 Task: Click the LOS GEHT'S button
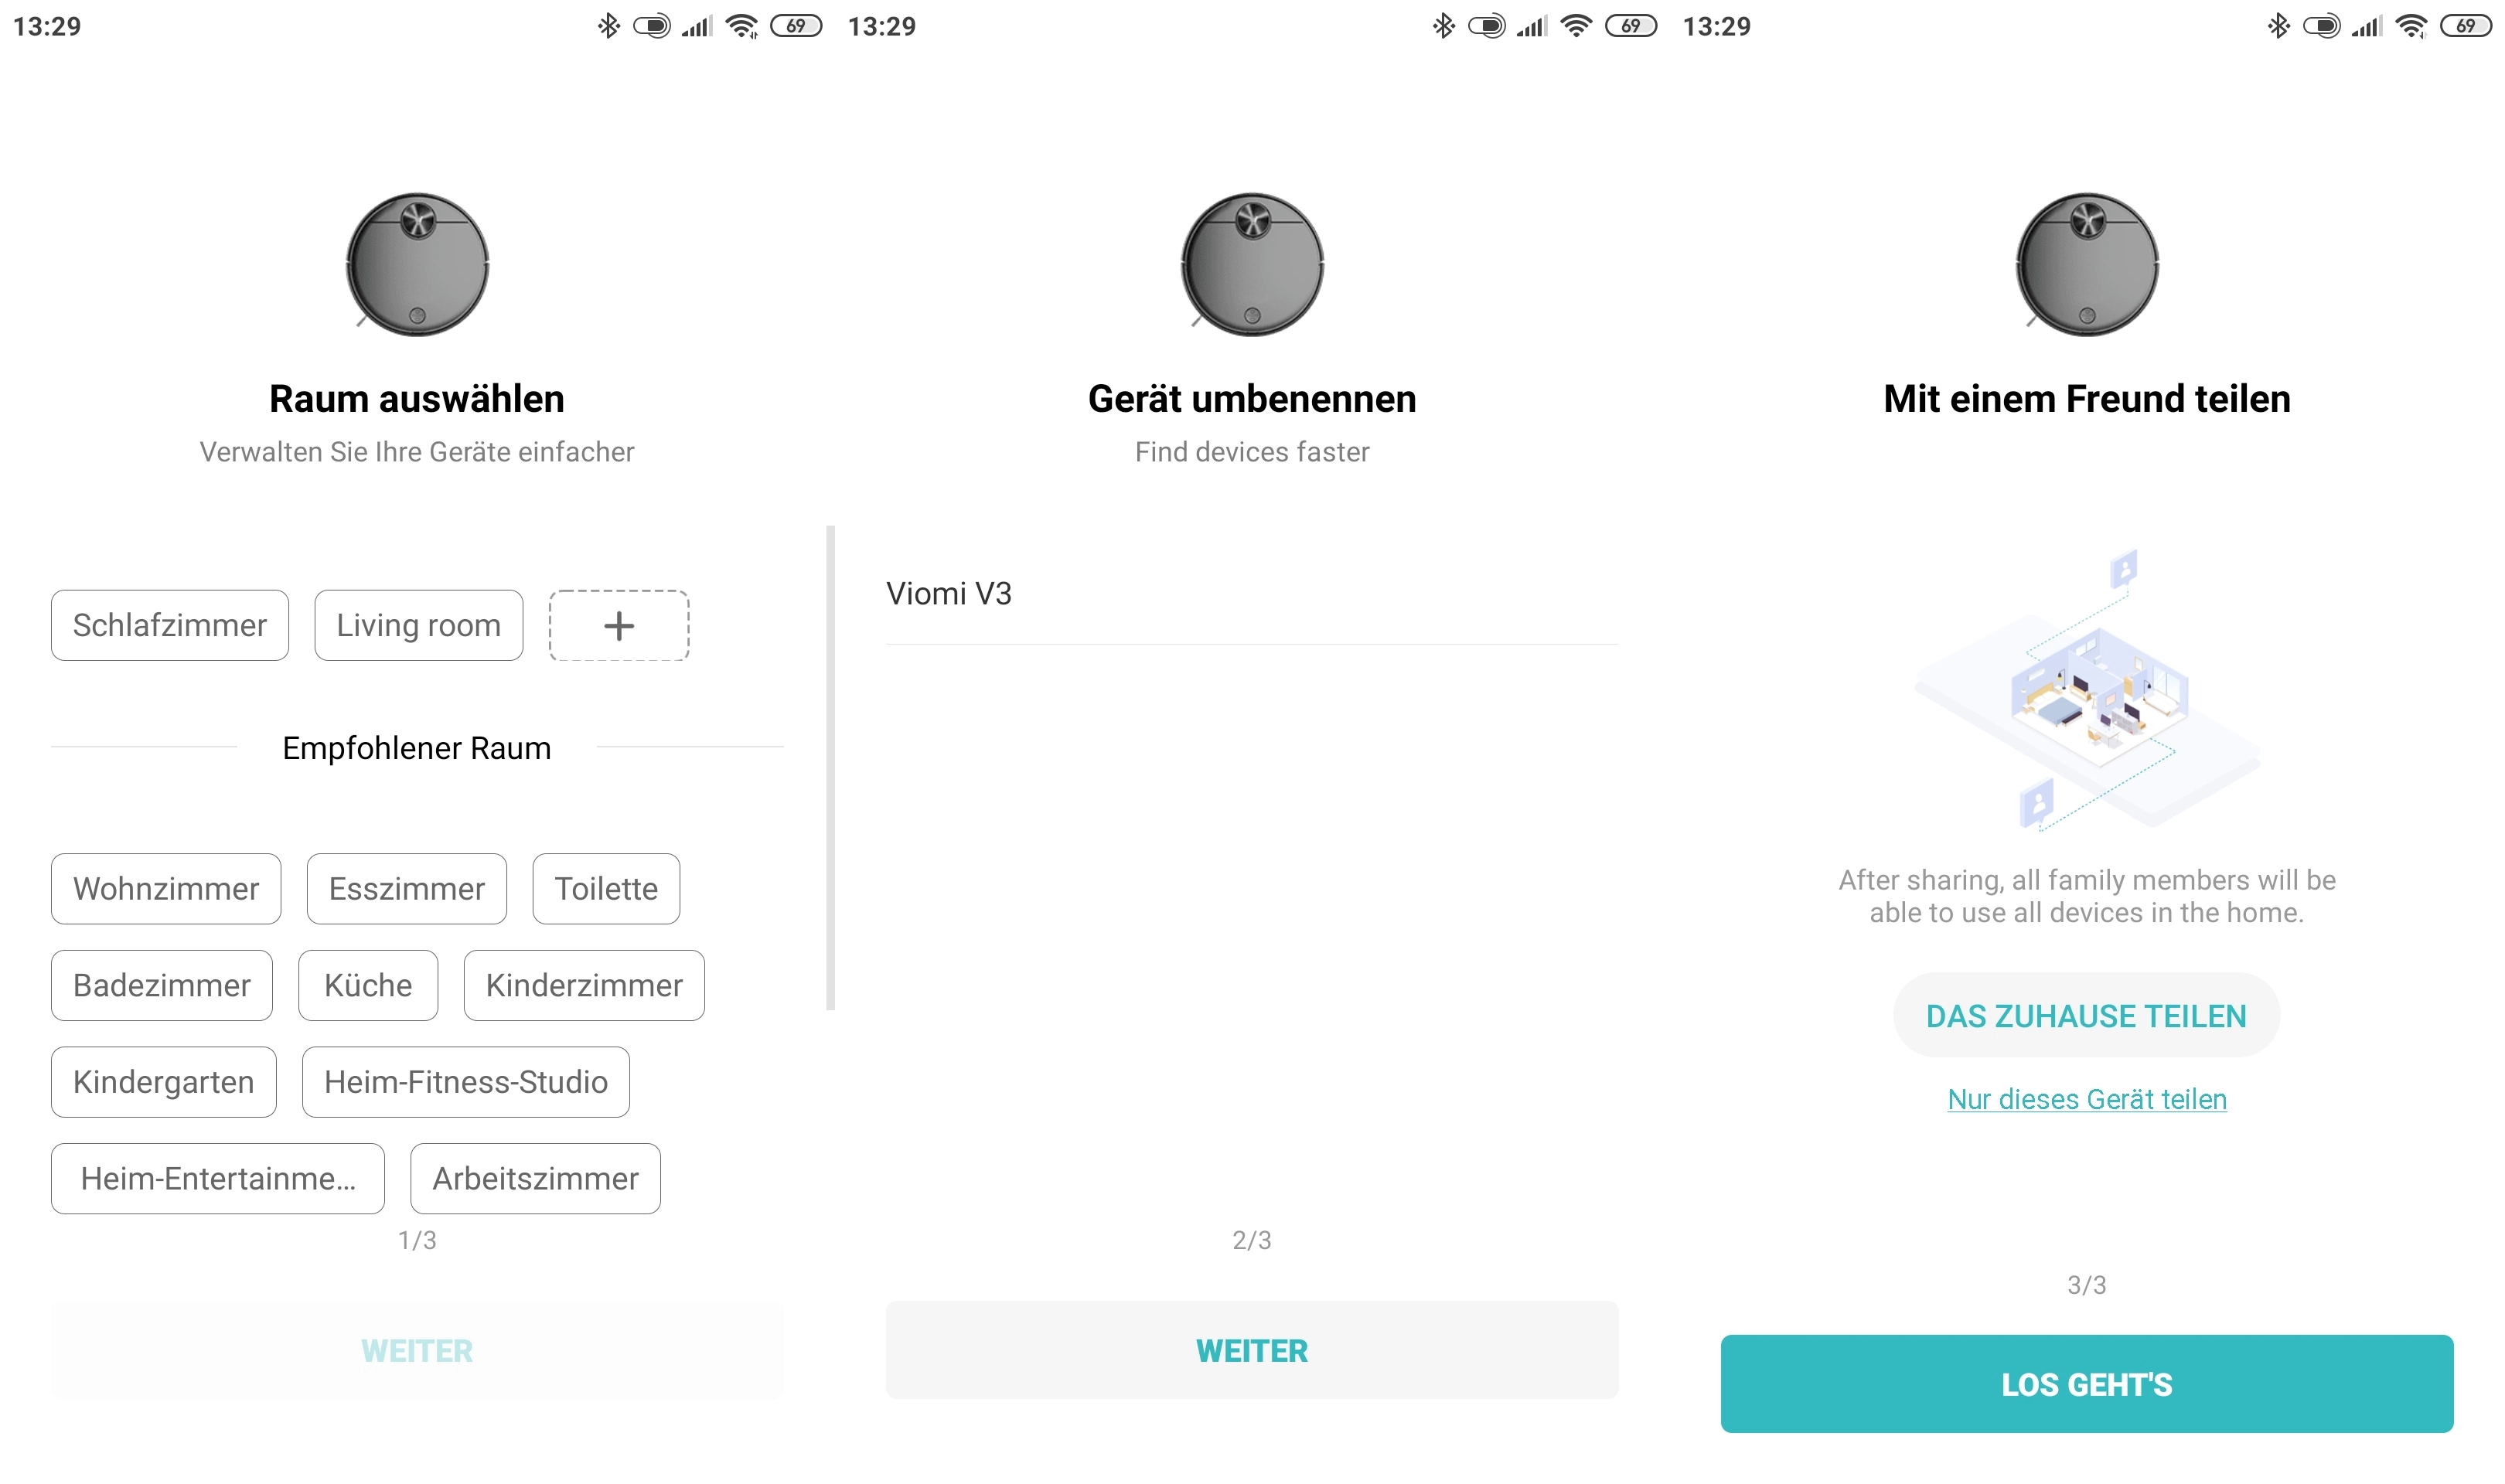click(x=2087, y=1384)
